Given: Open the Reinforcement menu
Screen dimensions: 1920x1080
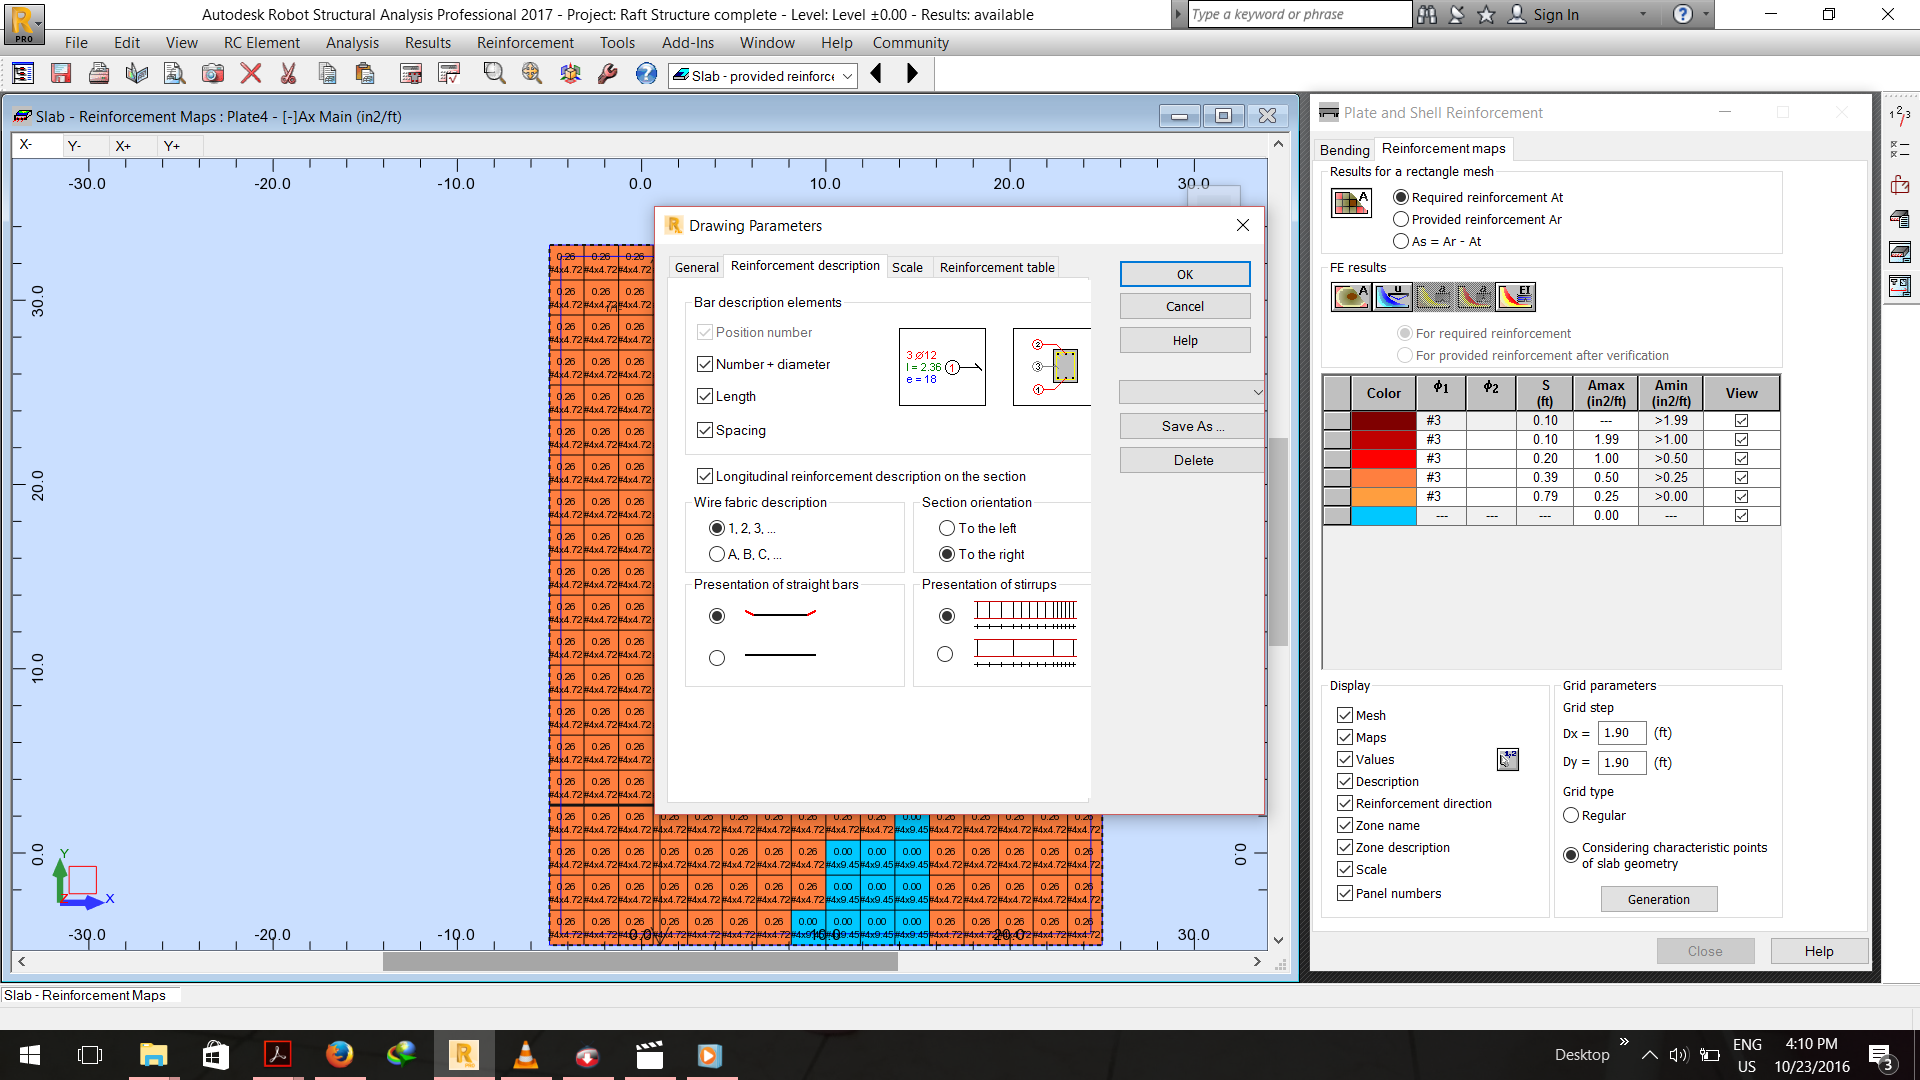Looking at the screenshot, I should coord(524,43).
